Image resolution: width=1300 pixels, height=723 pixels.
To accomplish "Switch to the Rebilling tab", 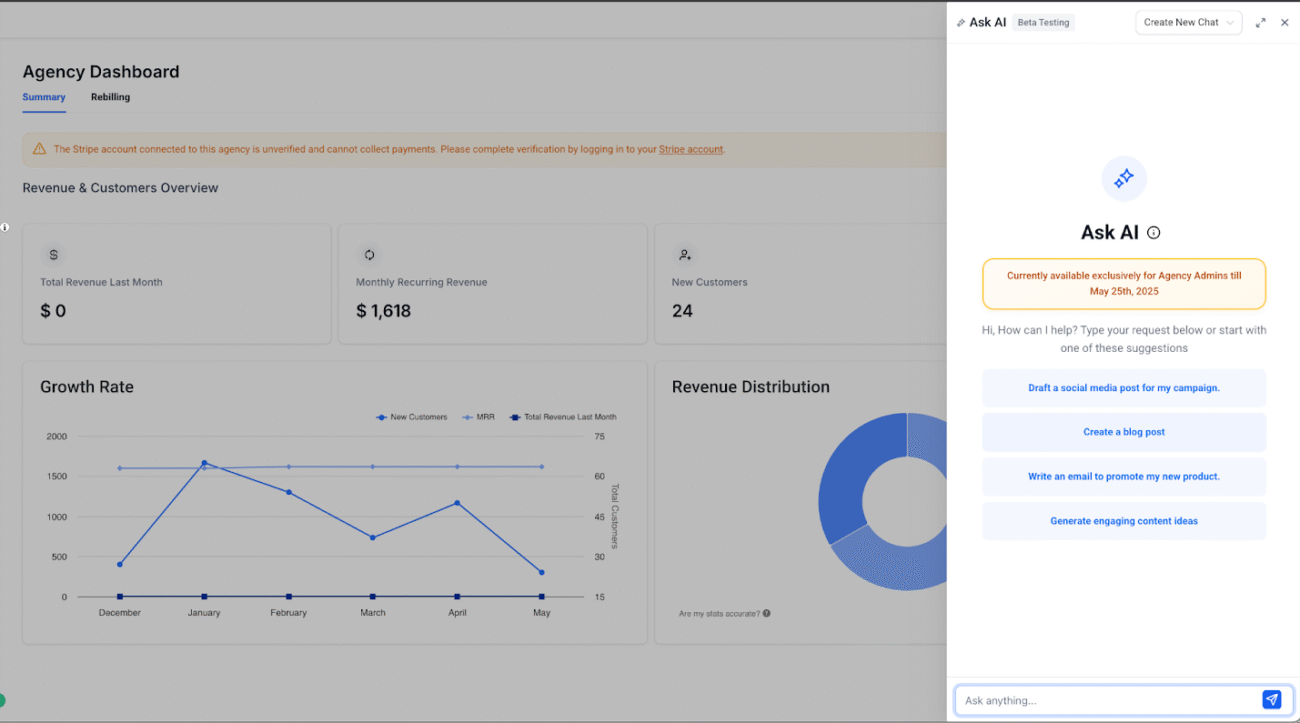I will (x=110, y=97).
